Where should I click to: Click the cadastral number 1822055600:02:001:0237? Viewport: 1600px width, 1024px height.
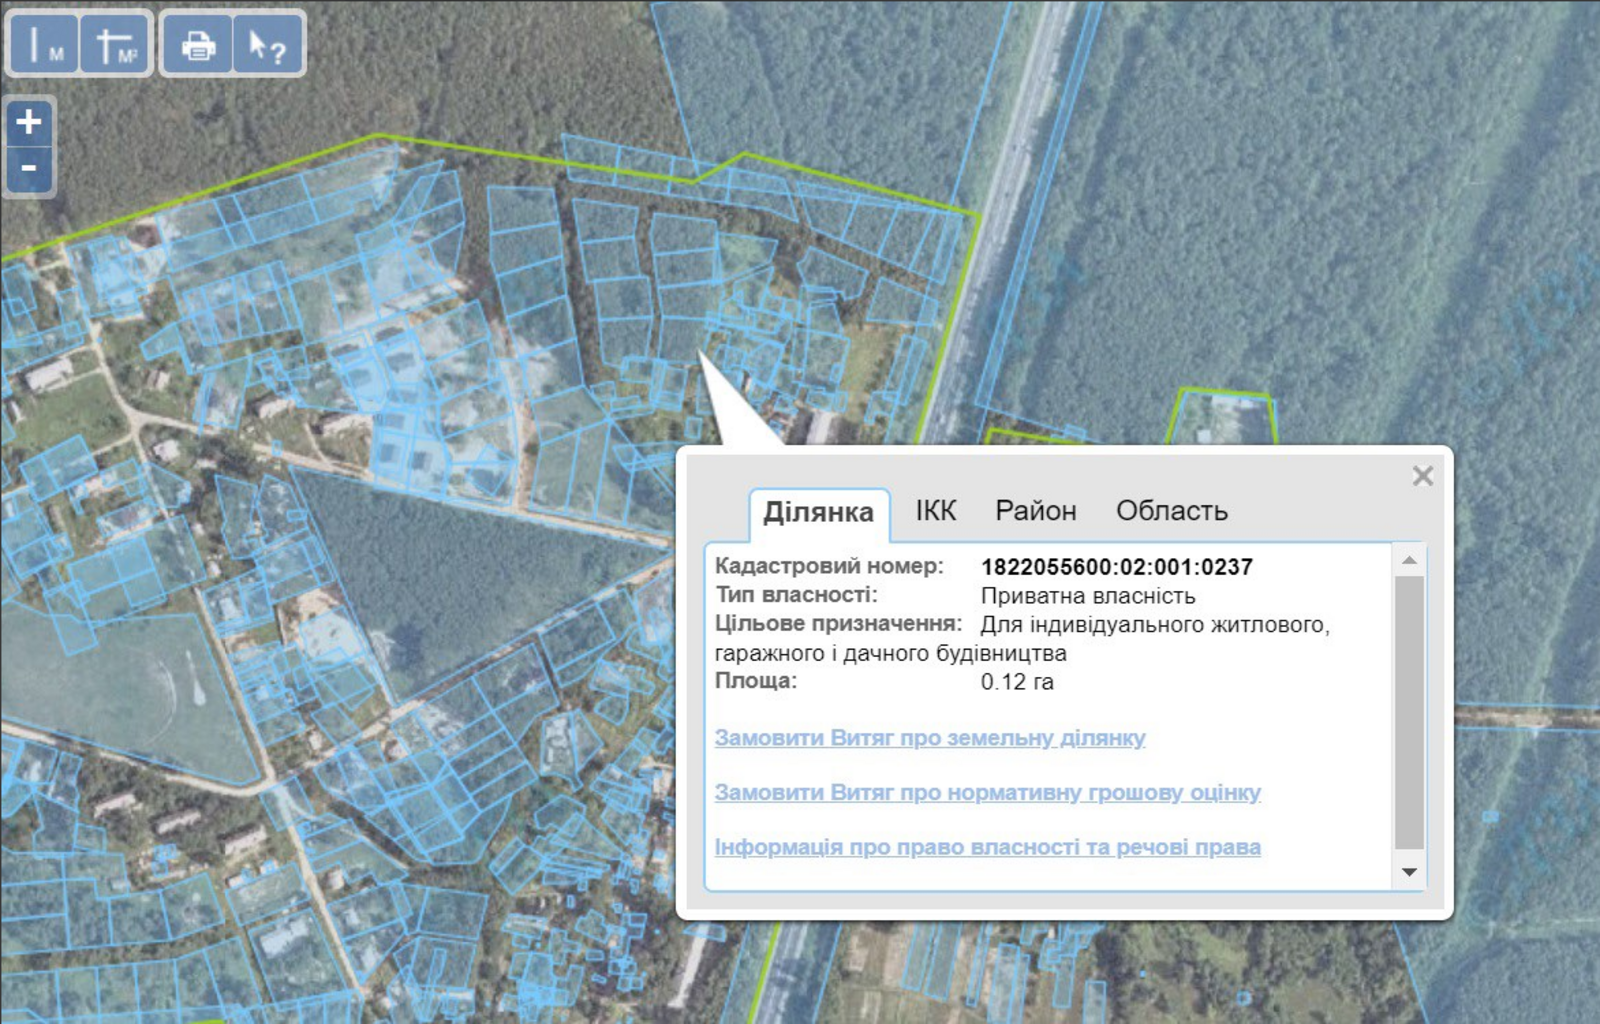click(1116, 567)
